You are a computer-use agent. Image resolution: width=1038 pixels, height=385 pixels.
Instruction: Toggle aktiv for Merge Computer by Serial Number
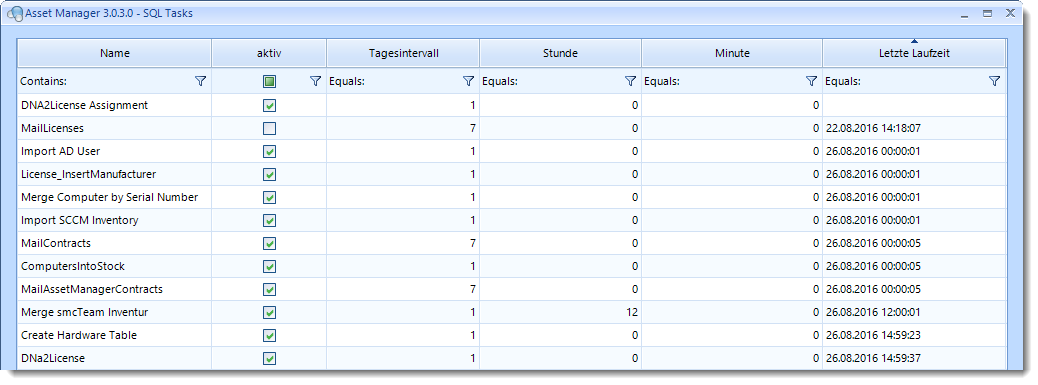coord(269,197)
